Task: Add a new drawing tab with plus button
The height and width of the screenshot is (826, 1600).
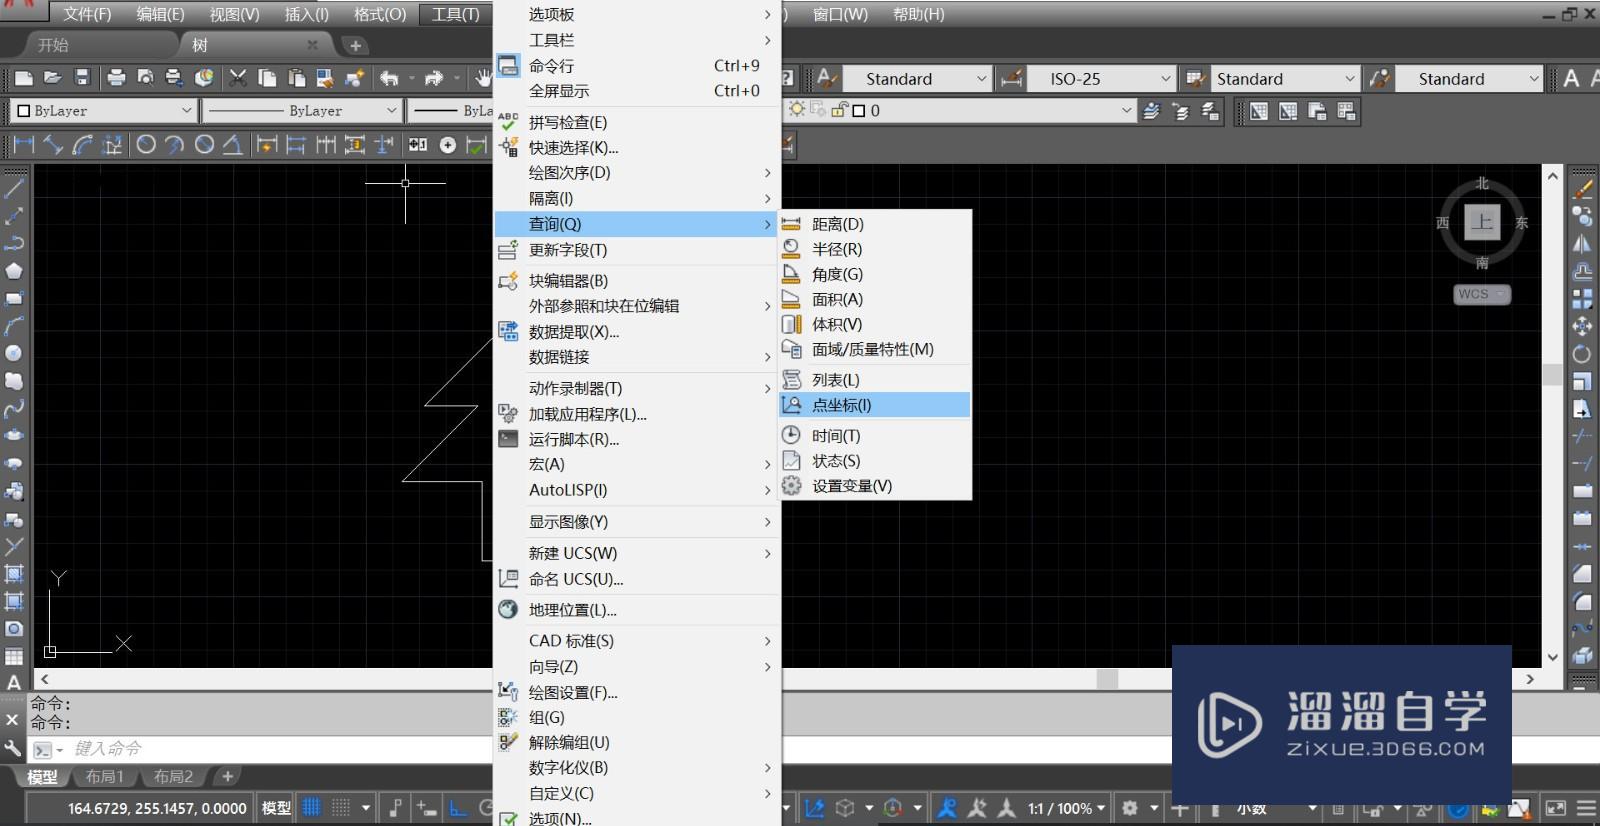Action: pos(355,45)
